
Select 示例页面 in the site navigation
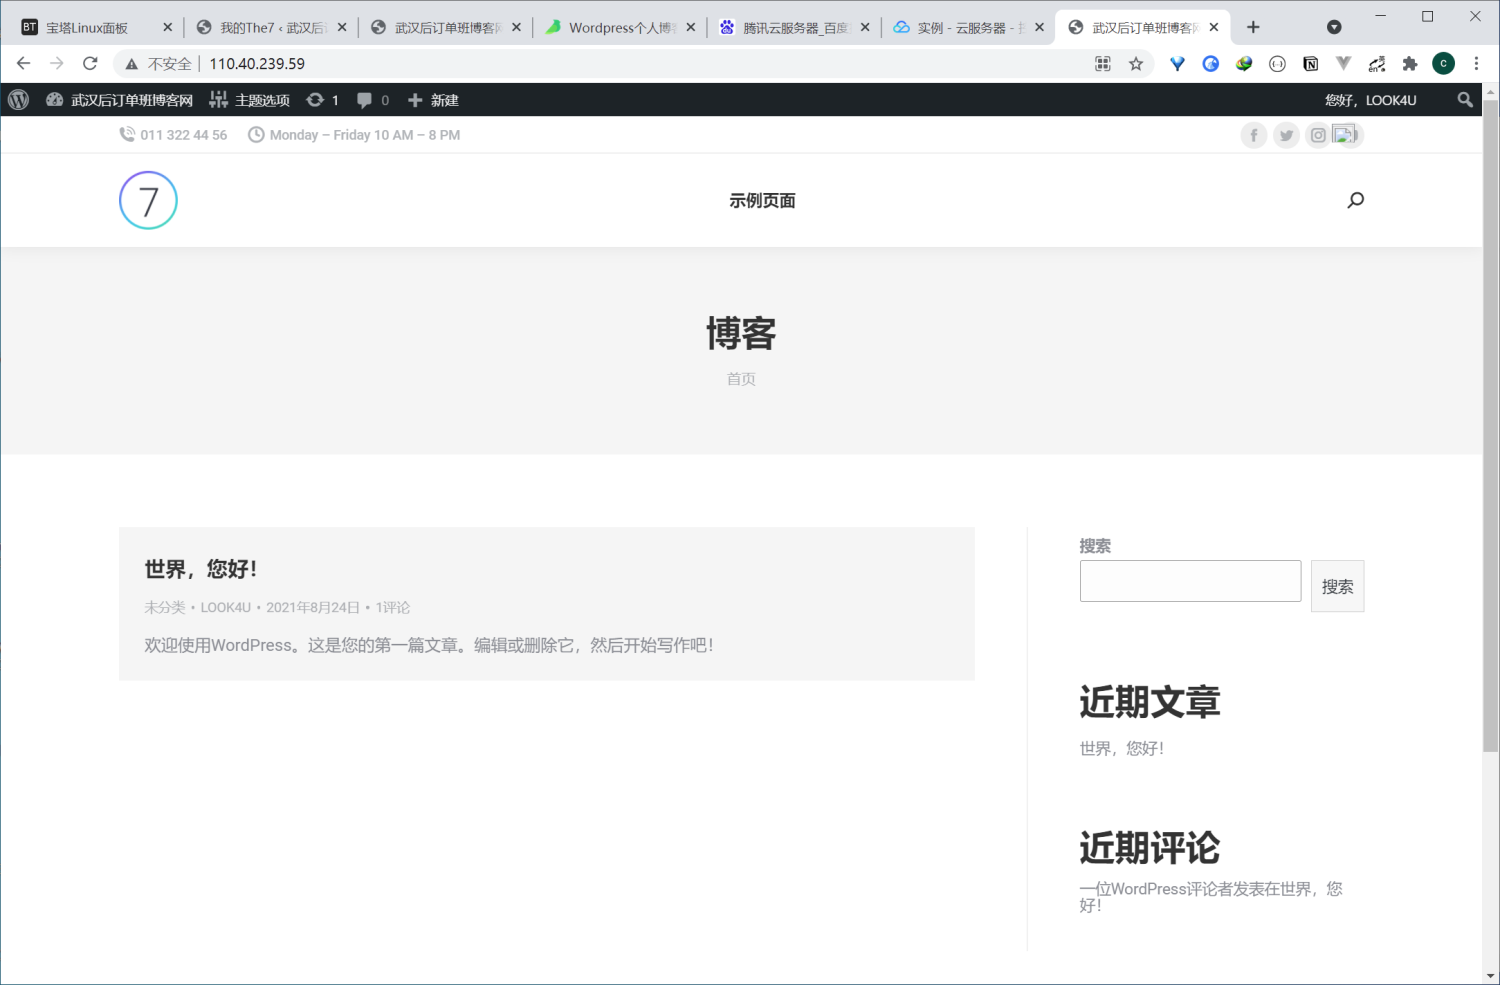(763, 200)
